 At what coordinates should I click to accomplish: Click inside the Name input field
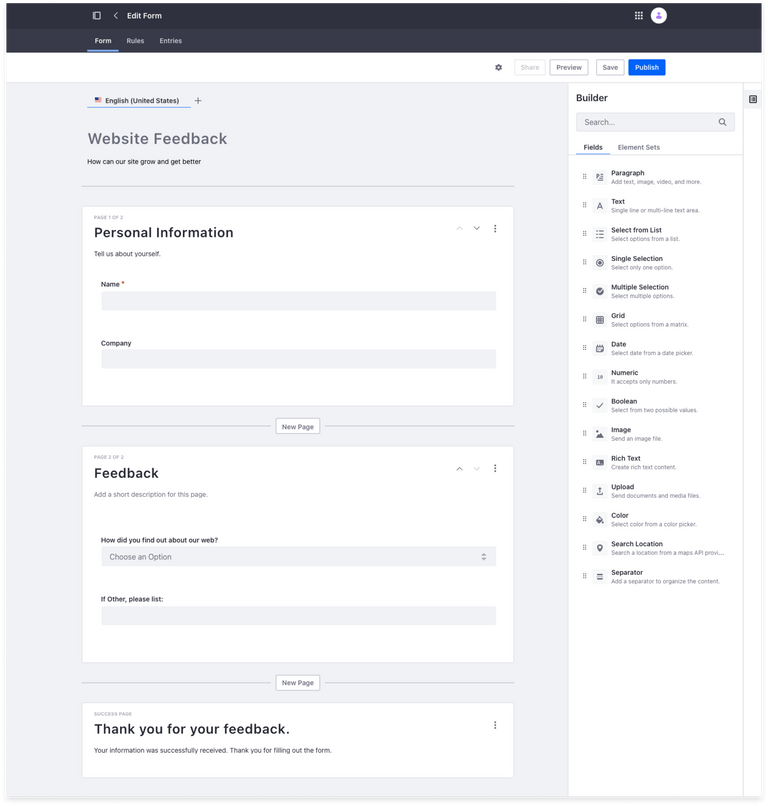point(298,301)
